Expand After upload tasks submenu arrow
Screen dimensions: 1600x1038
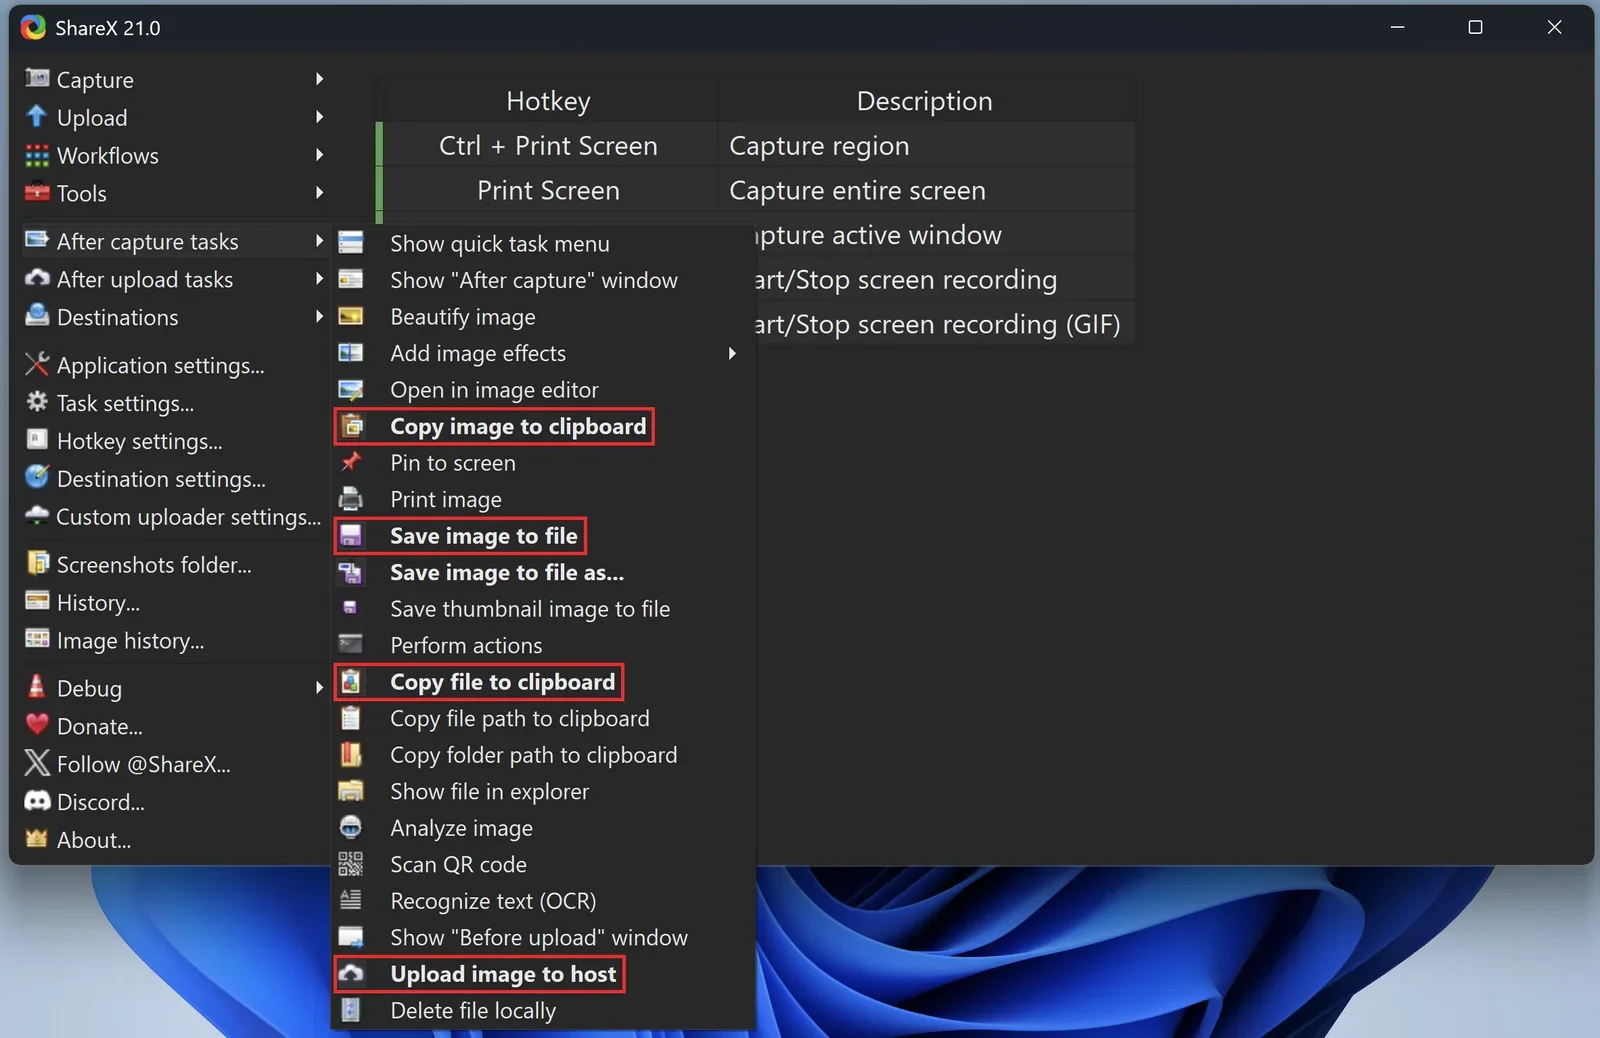pos(319,279)
